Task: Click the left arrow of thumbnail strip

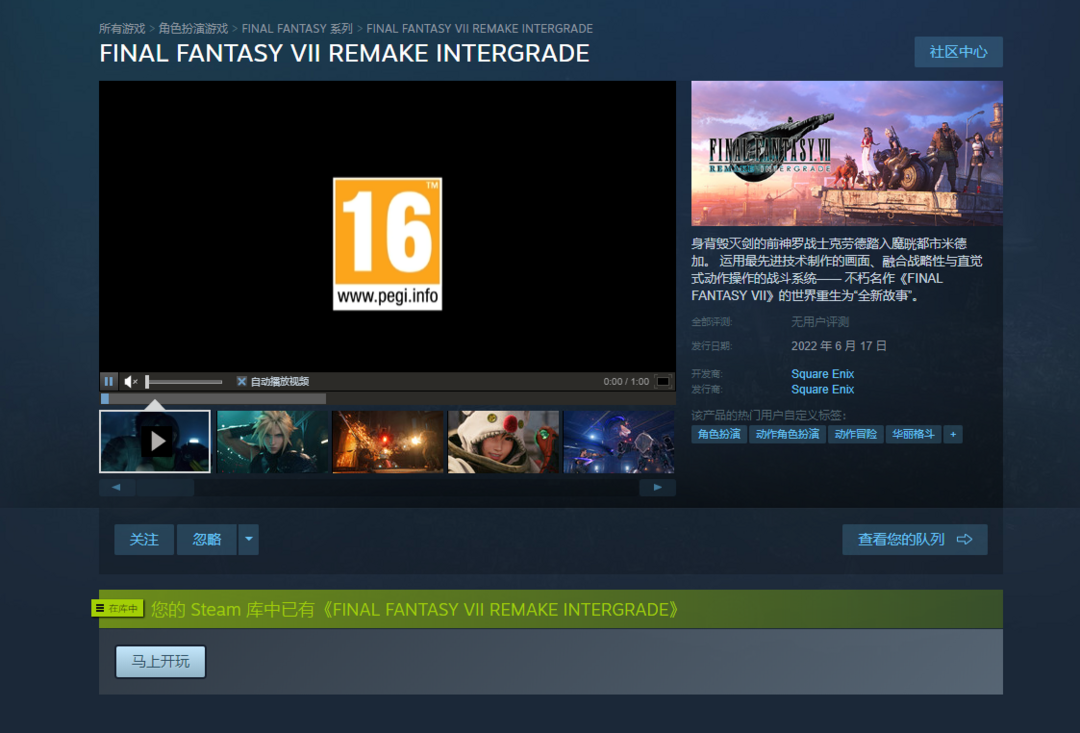Action: (x=116, y=487)
